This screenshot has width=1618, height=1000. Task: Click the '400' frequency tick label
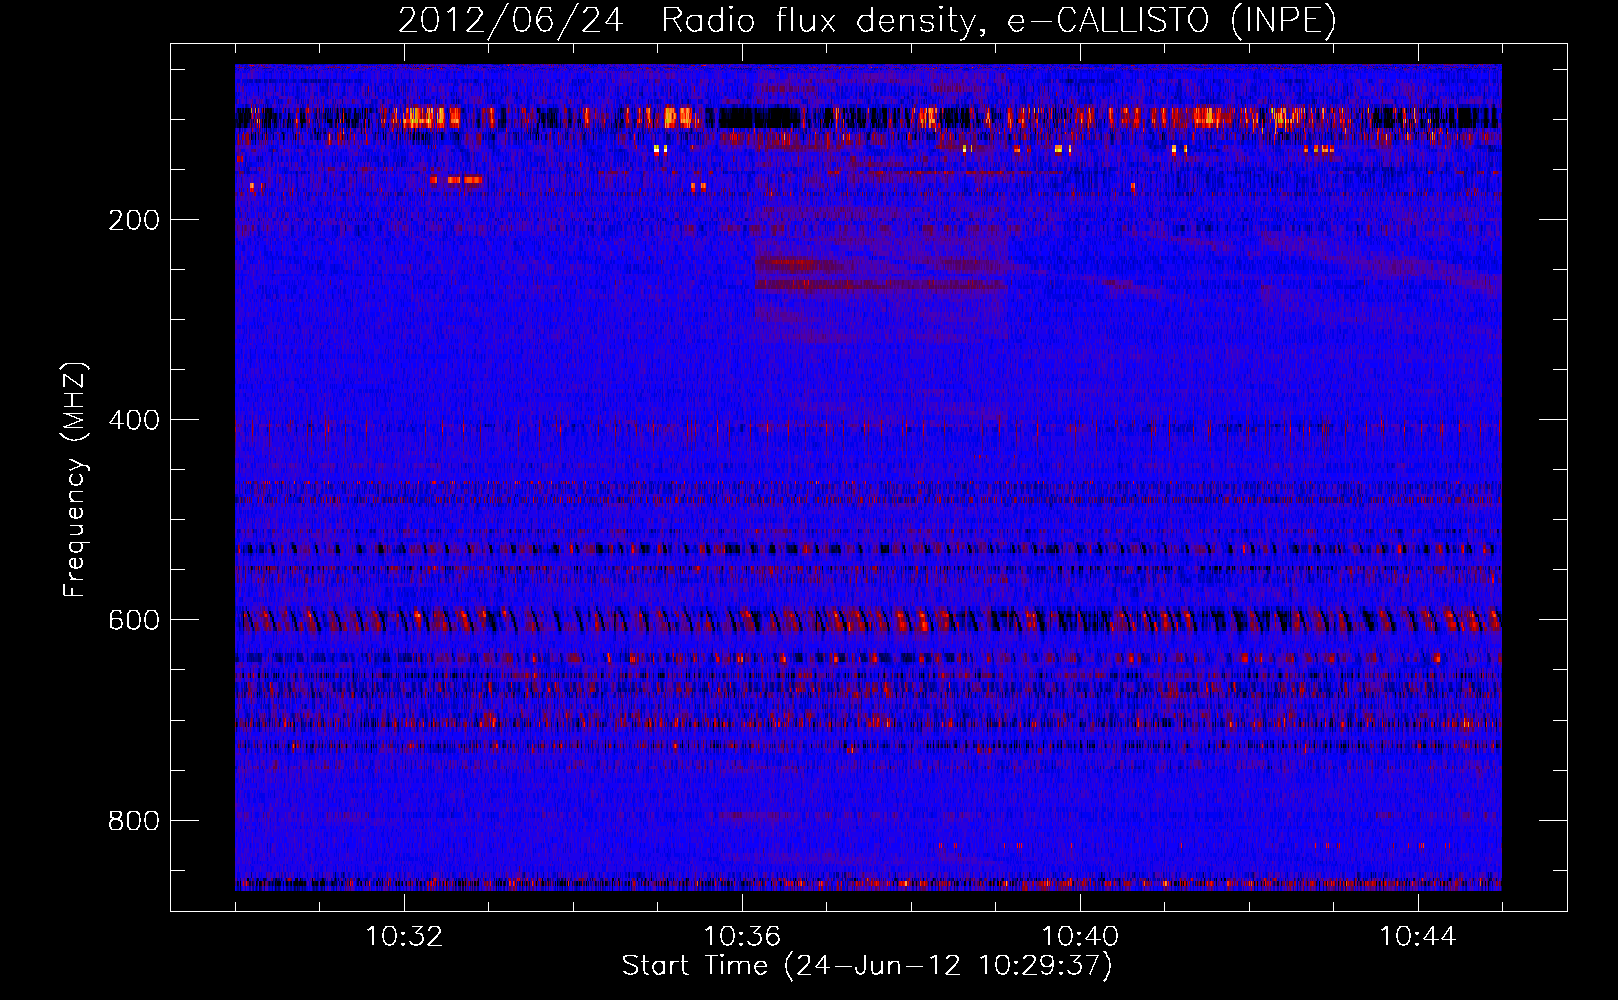coord(134,420)
